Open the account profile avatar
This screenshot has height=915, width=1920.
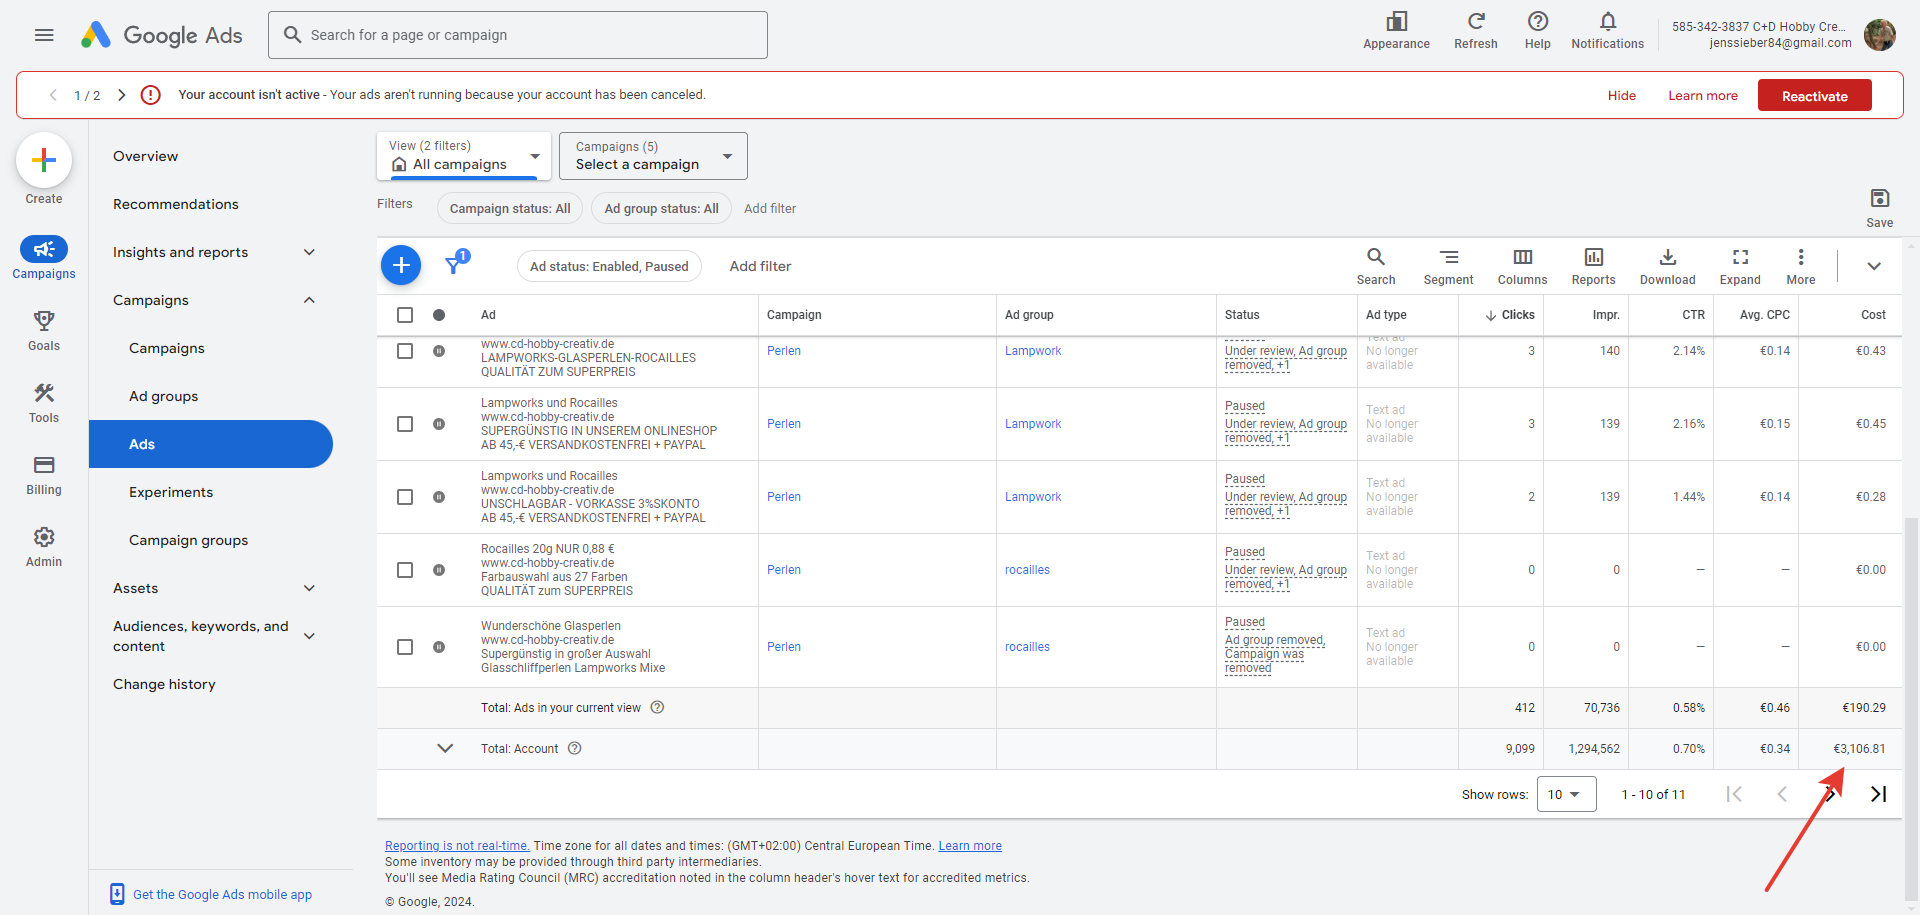point(1880,35)
